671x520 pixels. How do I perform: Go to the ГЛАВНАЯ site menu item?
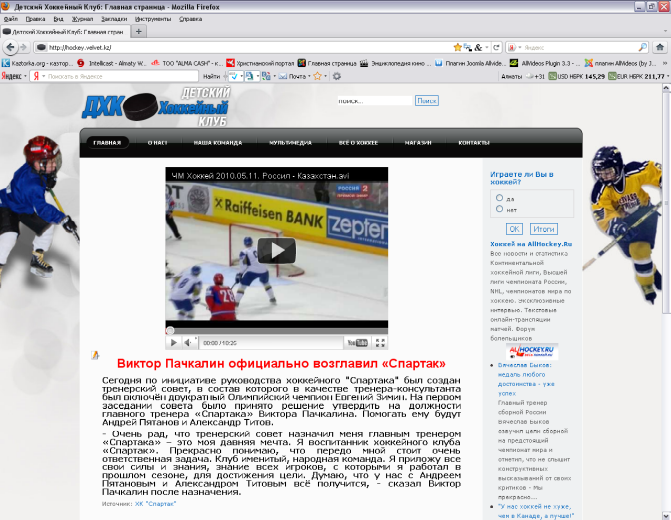107,143
